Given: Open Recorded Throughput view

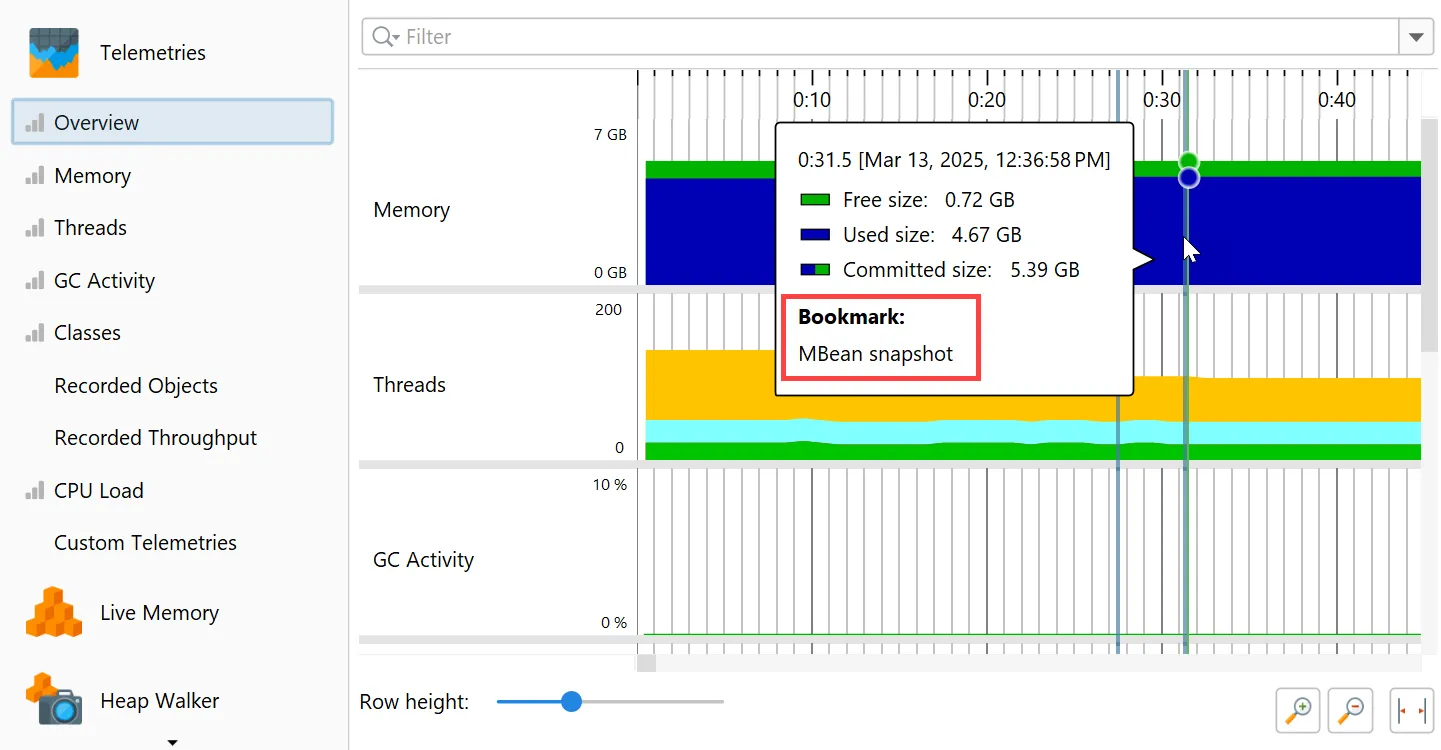Looking at the screenshot, I should click(155, 438).
